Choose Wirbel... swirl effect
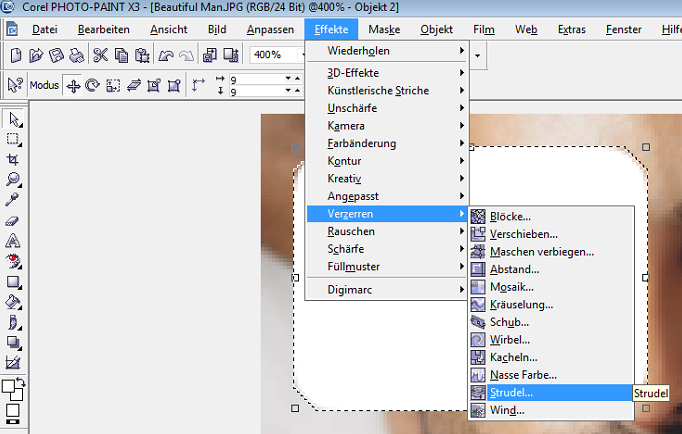The height and width of the screenshot is (434, 682). [551, 340]
